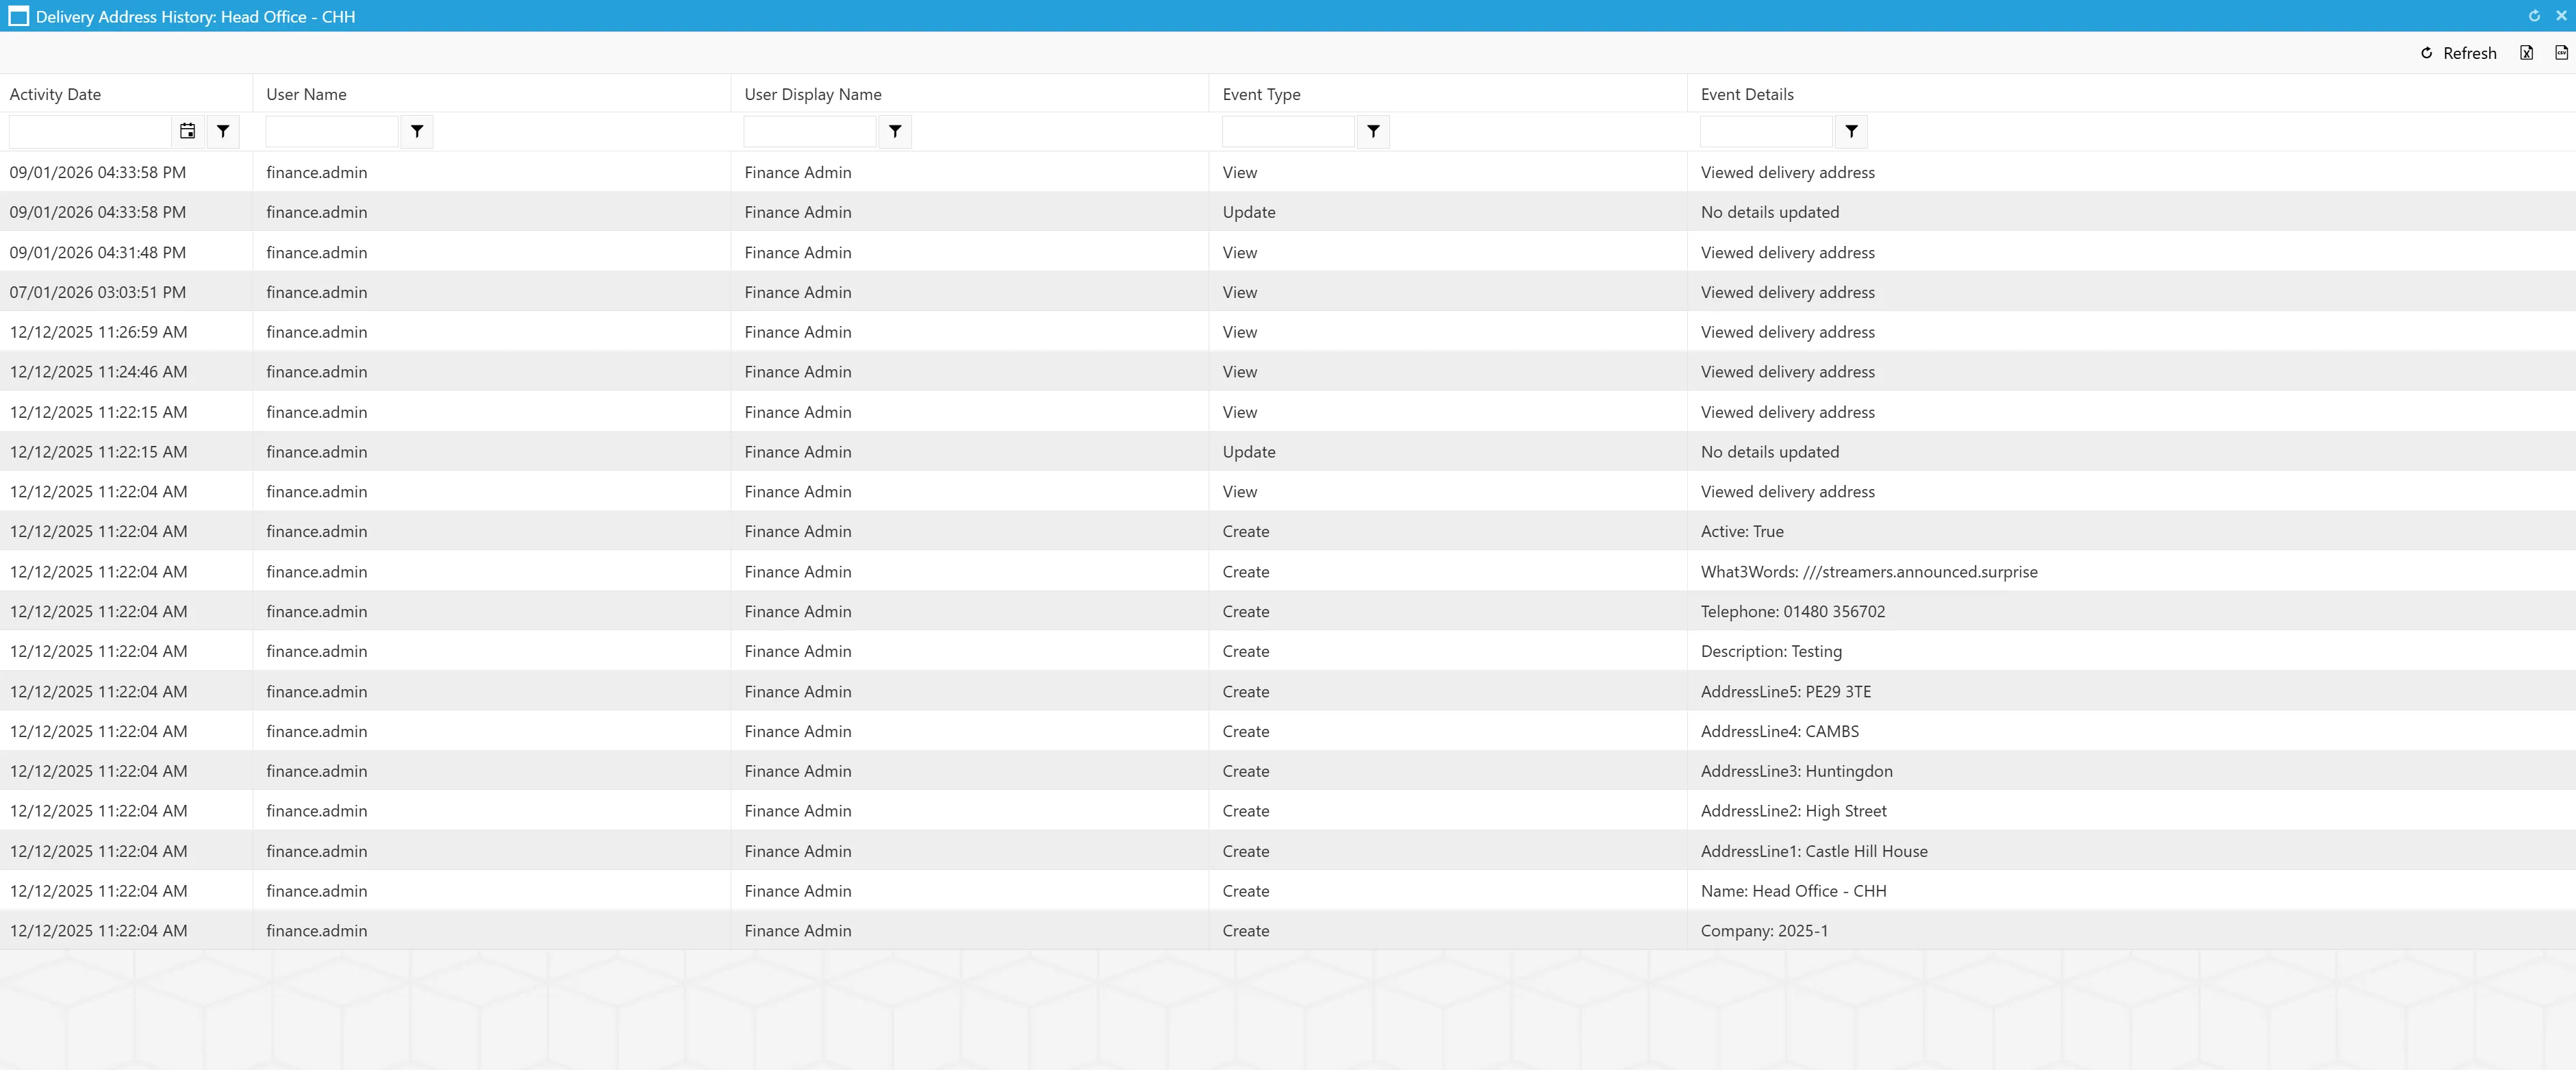Screen dimensions: 2576x1070
Task: Open the Event Type filter funnel
Action: point(1373,131)
